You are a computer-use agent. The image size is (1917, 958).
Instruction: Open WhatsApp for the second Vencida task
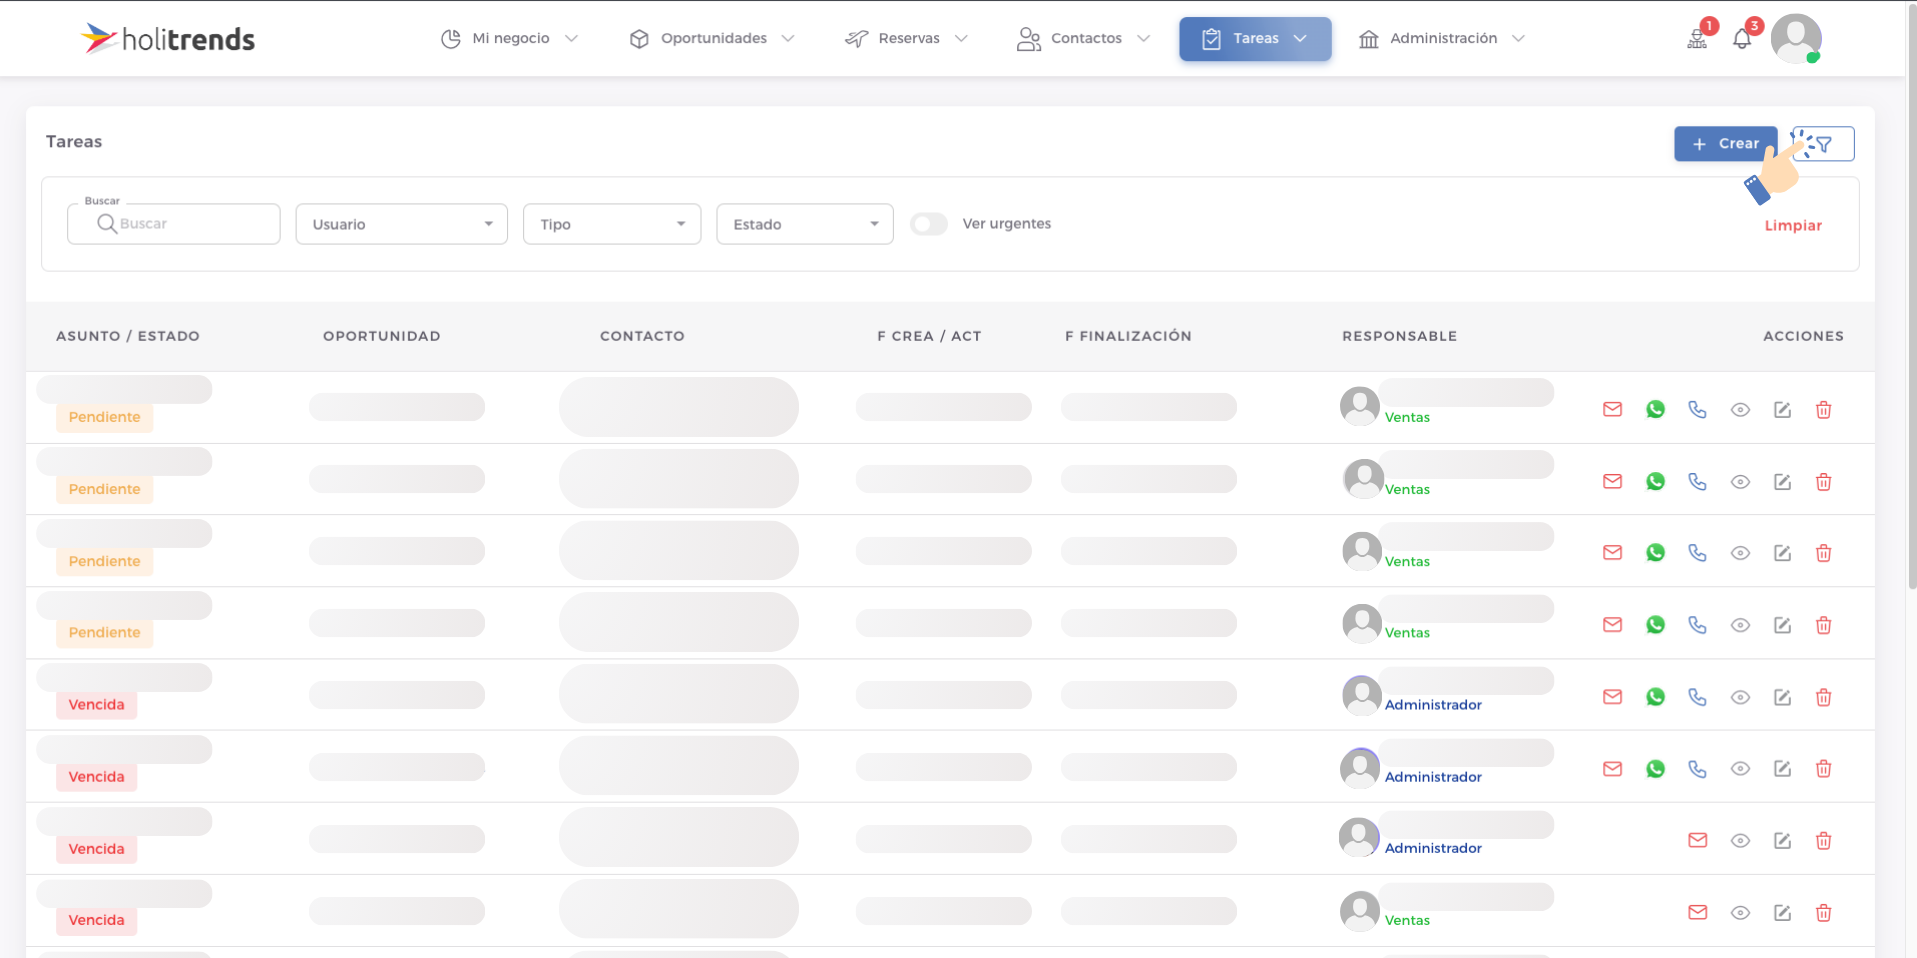[1655, 768]
